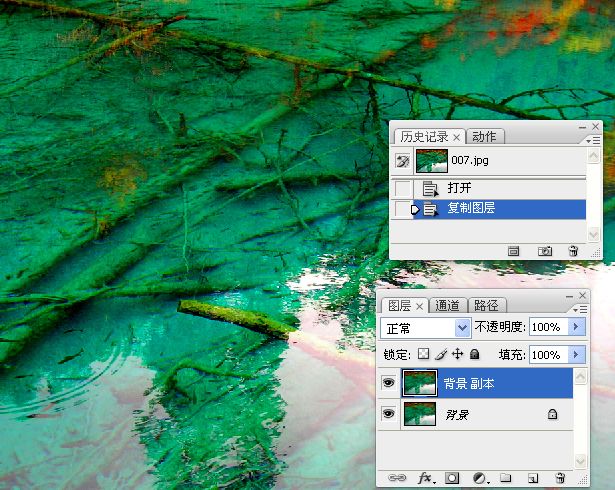Open the fx layer style menu
Image resolution: width=615 pixels, height=490 pixels.
point(426,478)
